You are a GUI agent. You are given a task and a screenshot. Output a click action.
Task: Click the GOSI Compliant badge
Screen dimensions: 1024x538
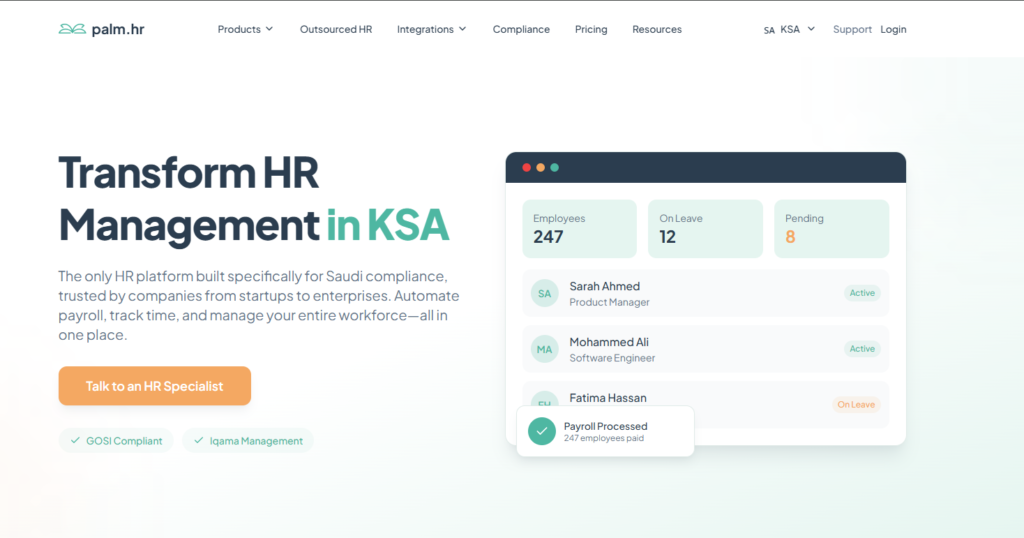pyautogui.click(x=116, y=441)
